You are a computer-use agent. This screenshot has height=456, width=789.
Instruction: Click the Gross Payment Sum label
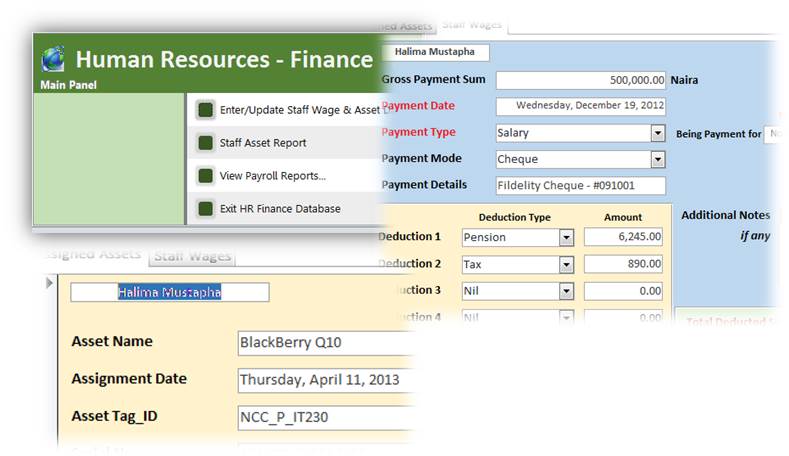[x=433, y=80]
